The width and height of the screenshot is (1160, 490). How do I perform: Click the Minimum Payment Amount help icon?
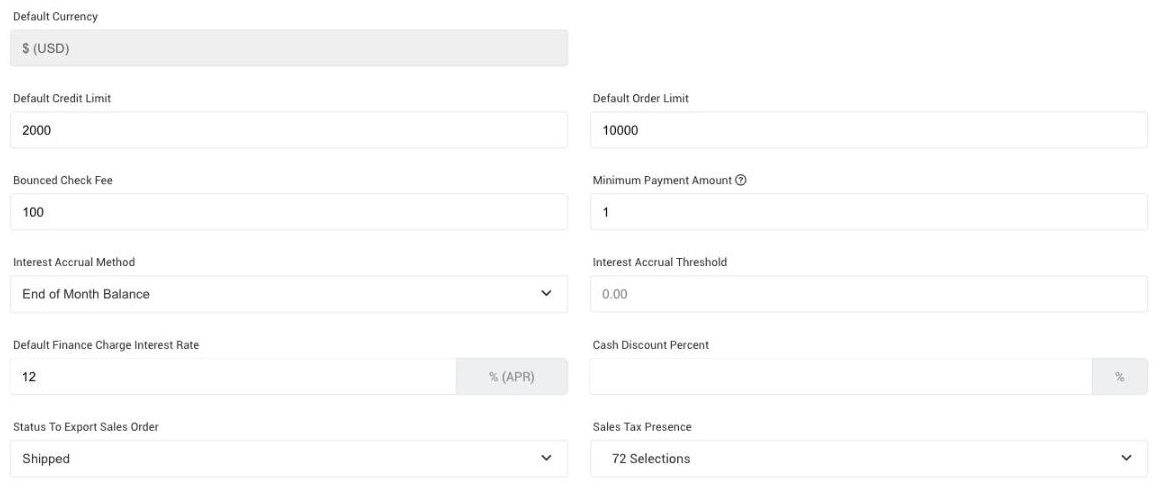(741, 180)
